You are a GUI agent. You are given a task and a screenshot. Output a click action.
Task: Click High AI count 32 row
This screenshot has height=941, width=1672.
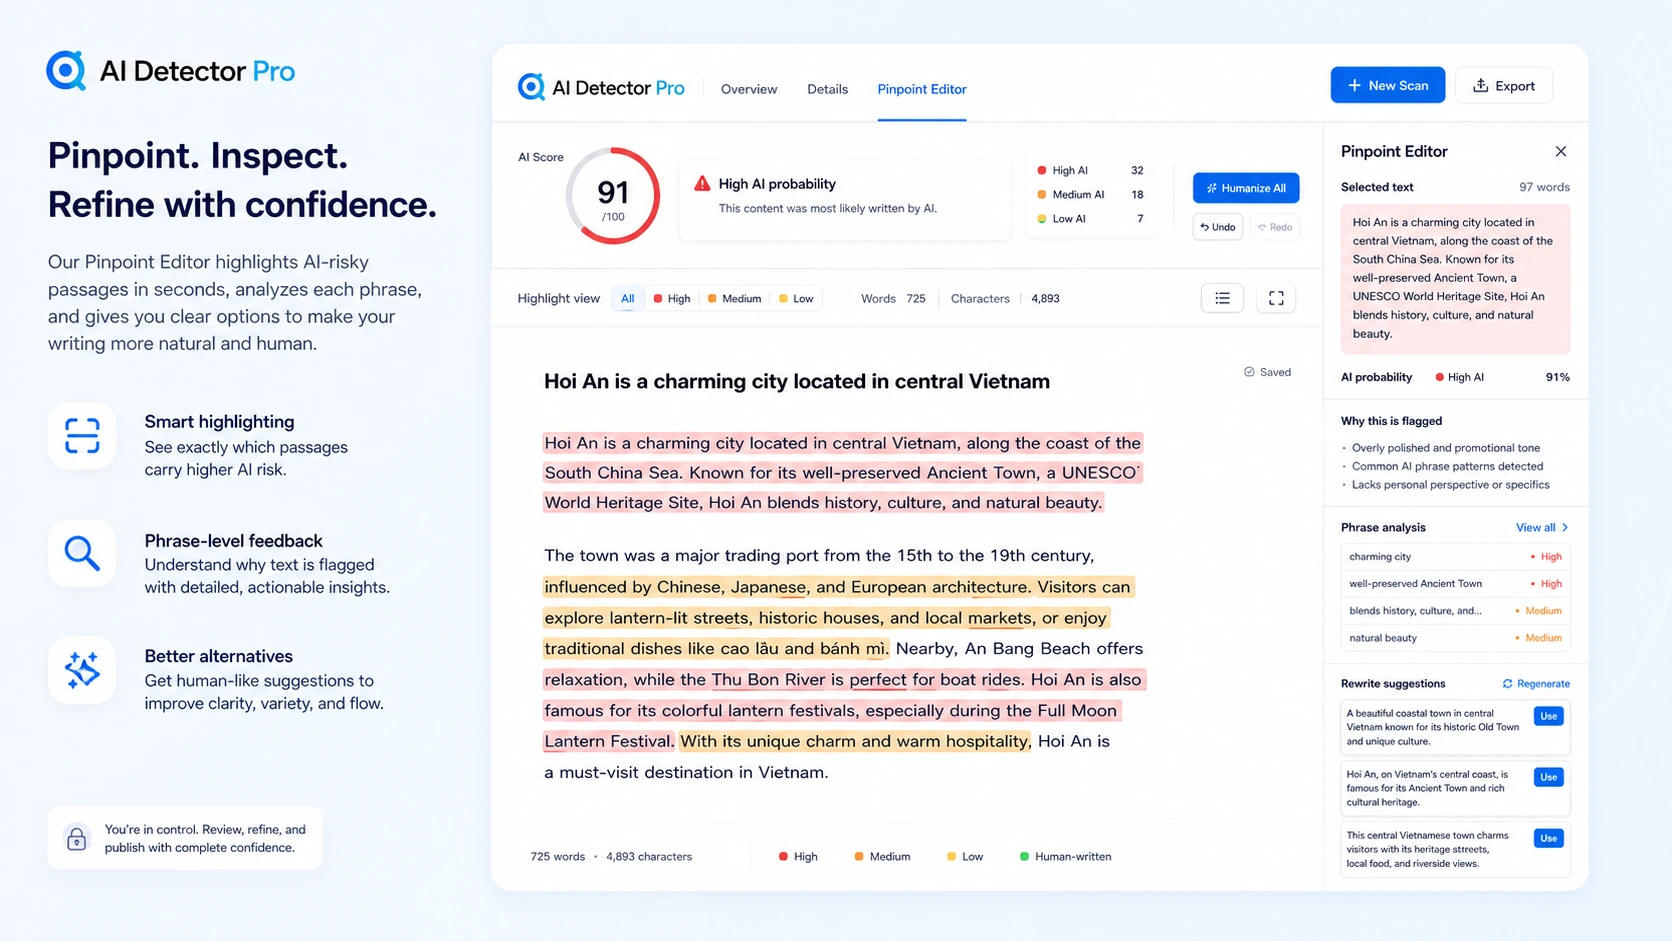[1090, 170]
